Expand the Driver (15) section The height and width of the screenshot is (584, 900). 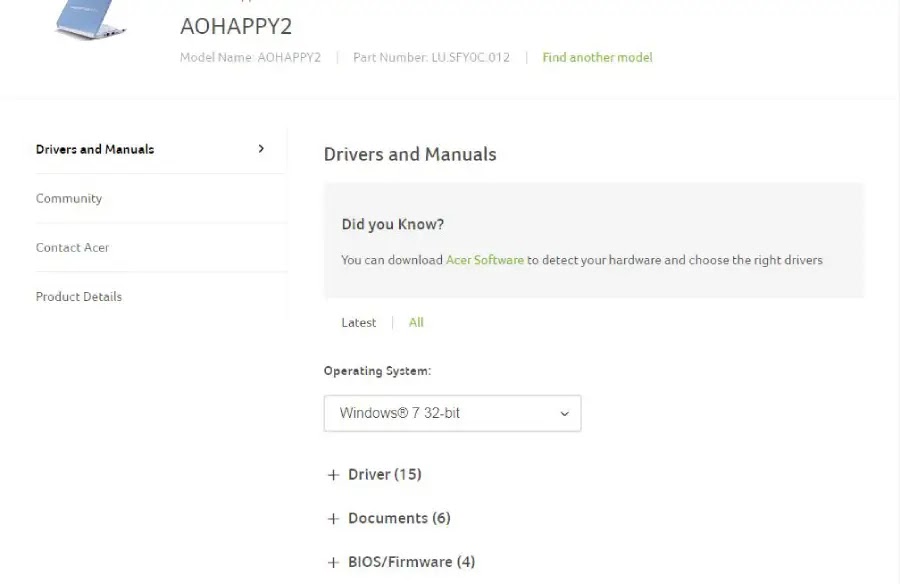(x=375, y=474)
